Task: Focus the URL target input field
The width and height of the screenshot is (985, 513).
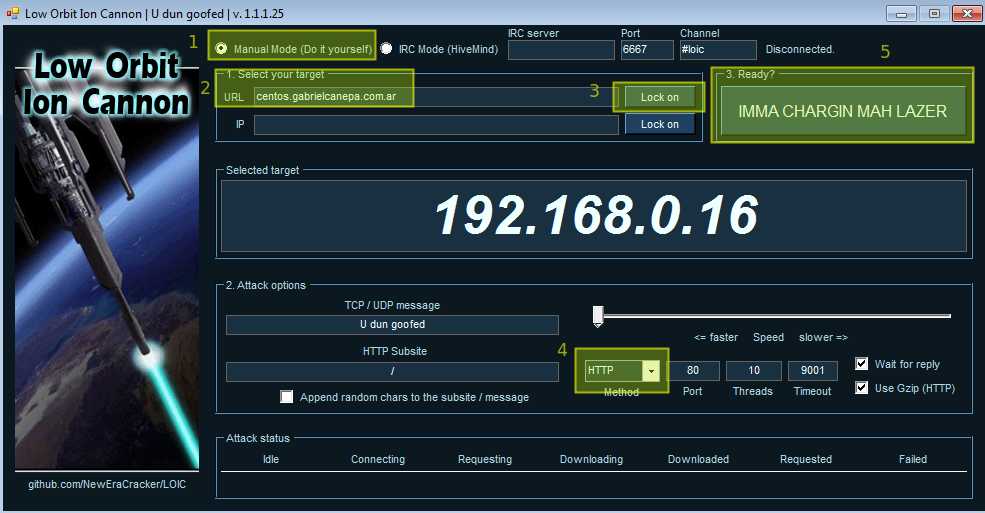Action: point(436,97)
